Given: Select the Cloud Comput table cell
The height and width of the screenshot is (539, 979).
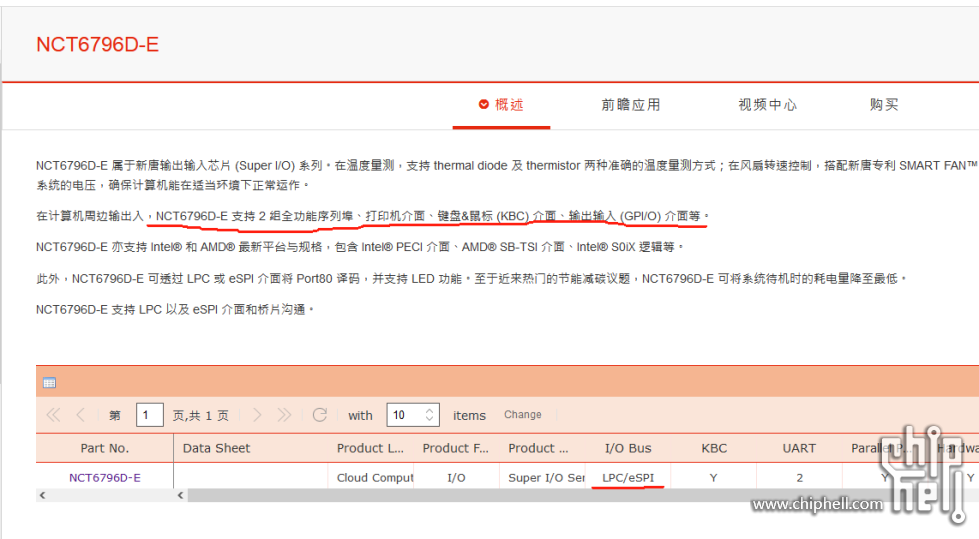Looking at the screenshot, I should tap(371, 478).
